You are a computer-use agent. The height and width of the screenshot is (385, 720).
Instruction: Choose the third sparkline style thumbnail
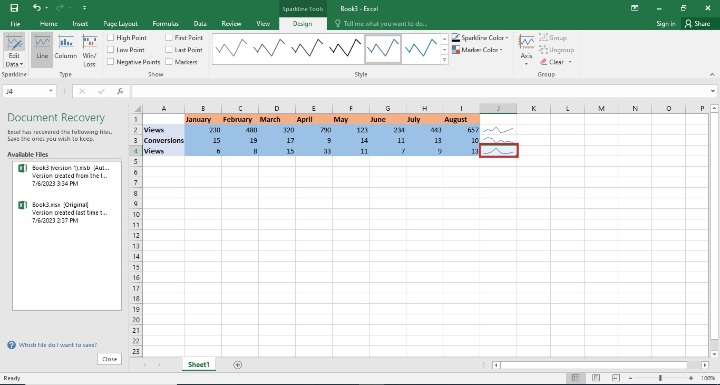click(307, 48)
